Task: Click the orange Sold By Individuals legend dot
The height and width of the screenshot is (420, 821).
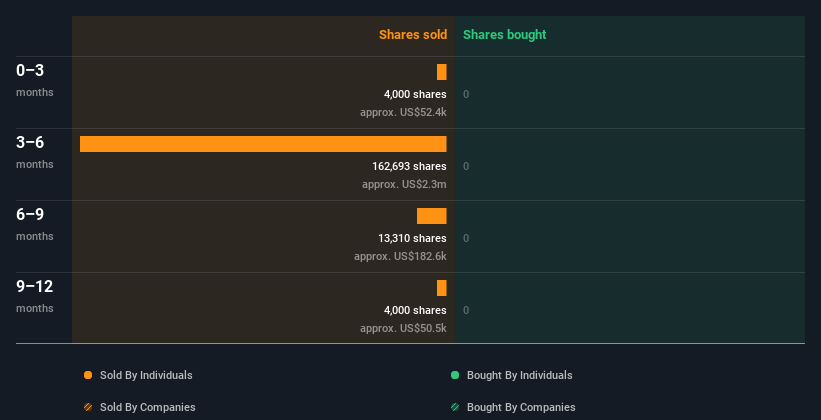Action: (88, 375)
